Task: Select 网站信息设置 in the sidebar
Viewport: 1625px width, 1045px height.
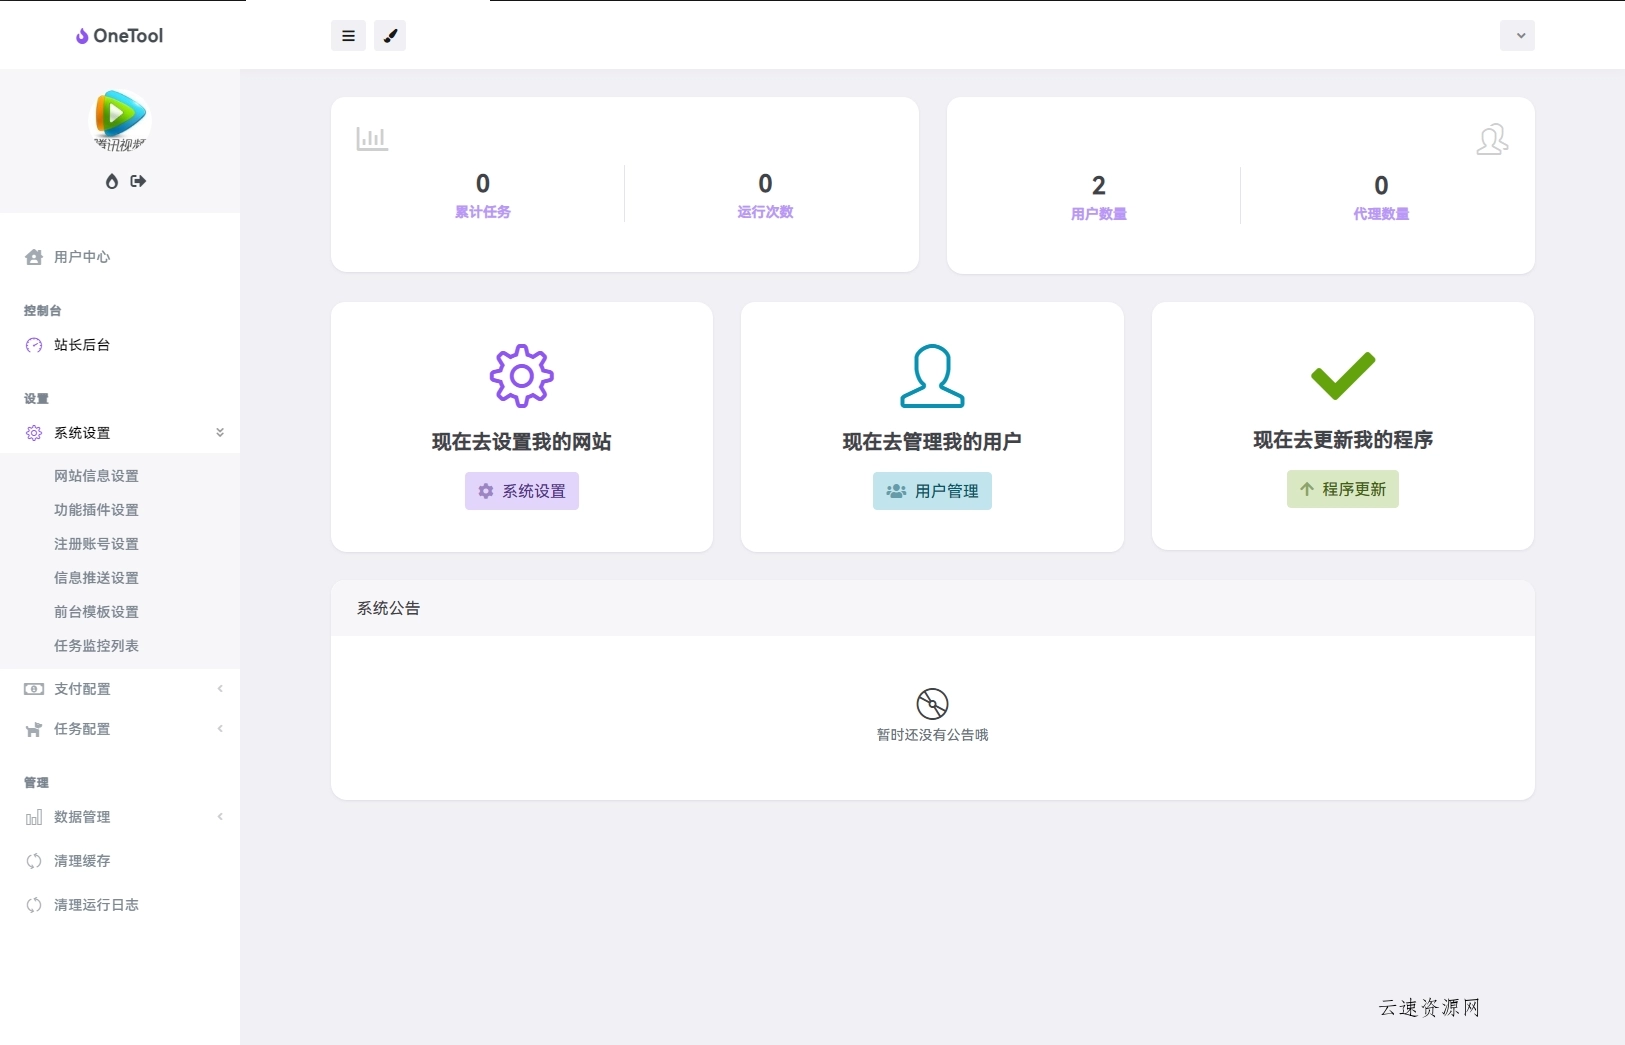Action: [97, 476]
